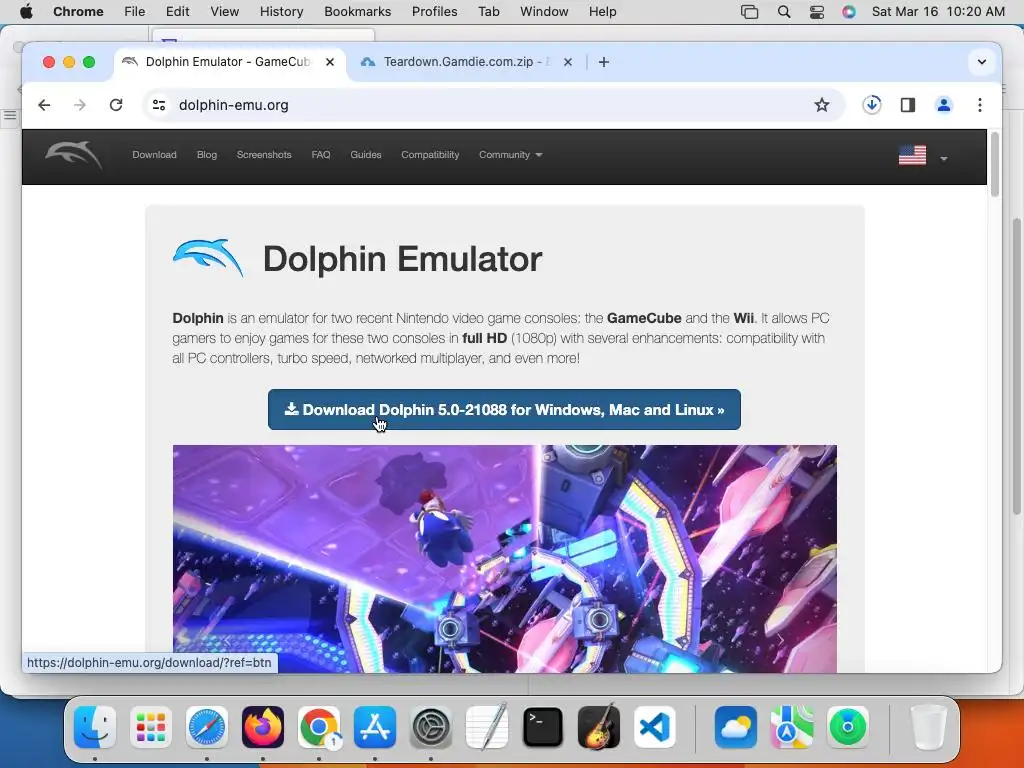The height and width of the screenshot is (768, 1024).
Task: Close the Dolphin Emulator tab
Action: pos(330,62)
